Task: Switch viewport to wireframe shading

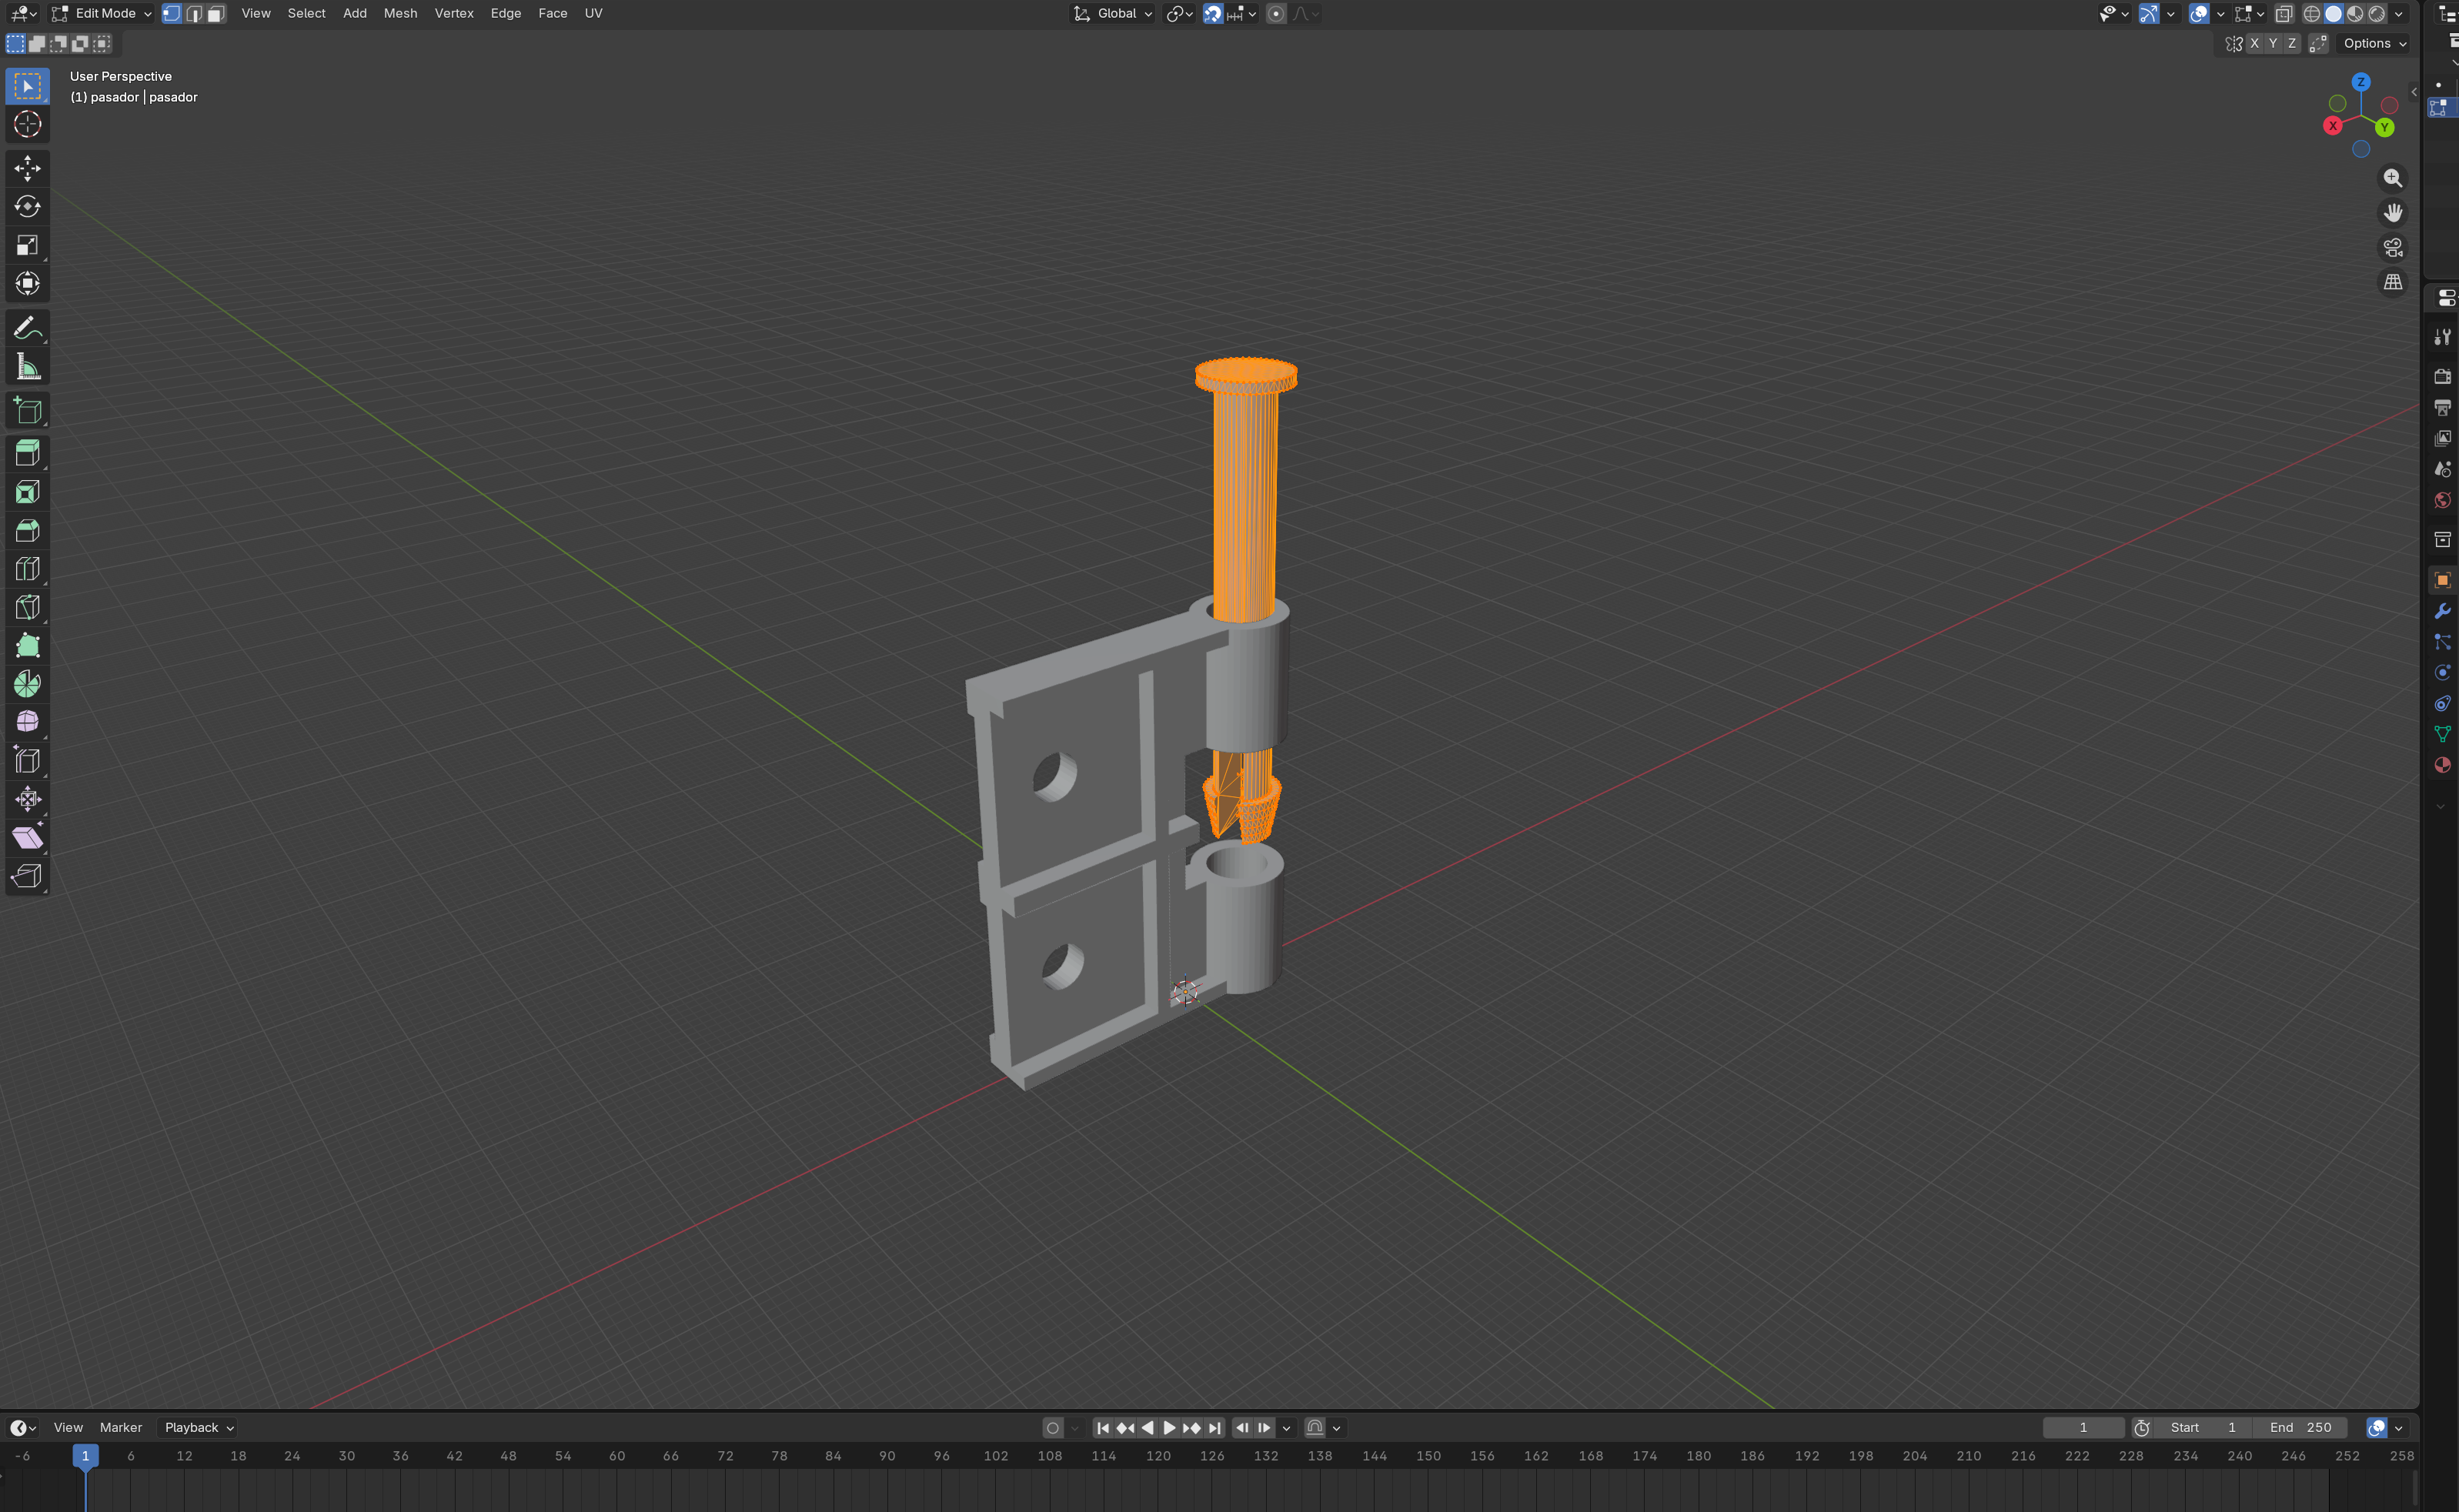Action: coord(2311,14)
